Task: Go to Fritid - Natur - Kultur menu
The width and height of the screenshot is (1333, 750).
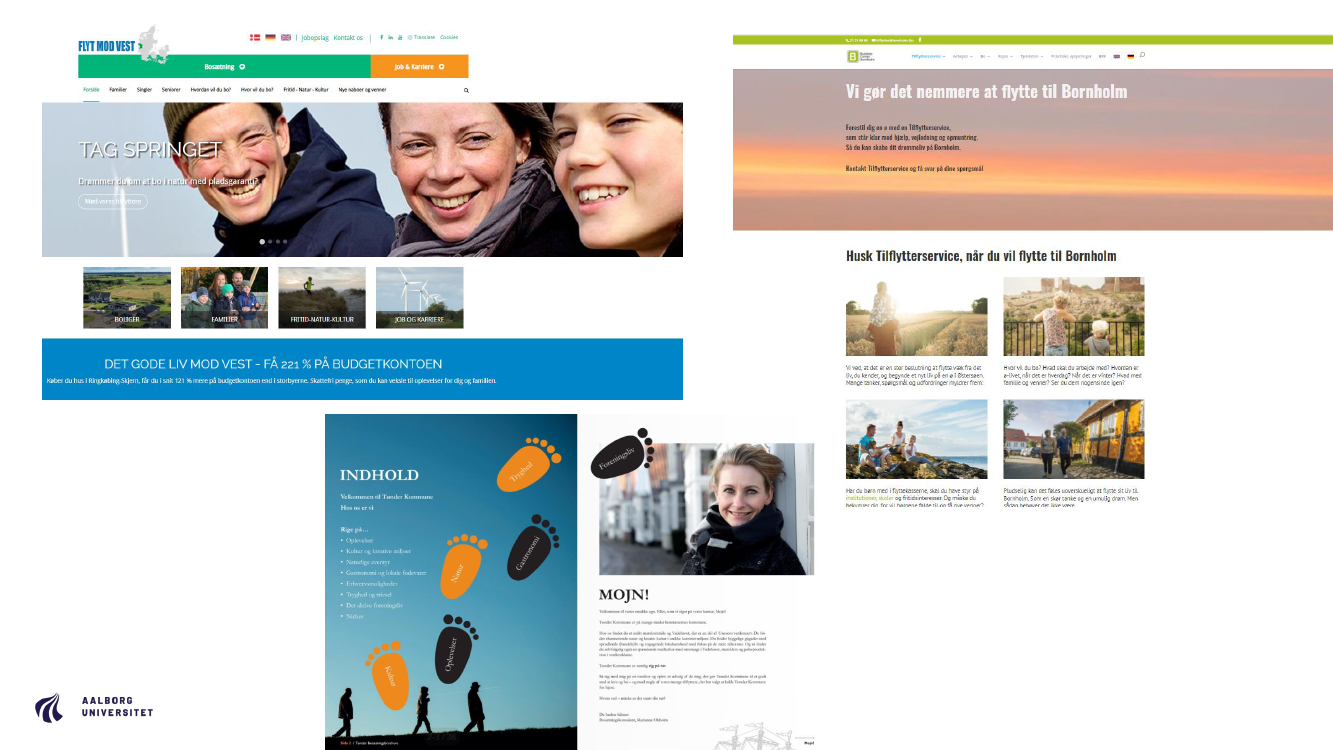Action: click(x=306, y=90)
